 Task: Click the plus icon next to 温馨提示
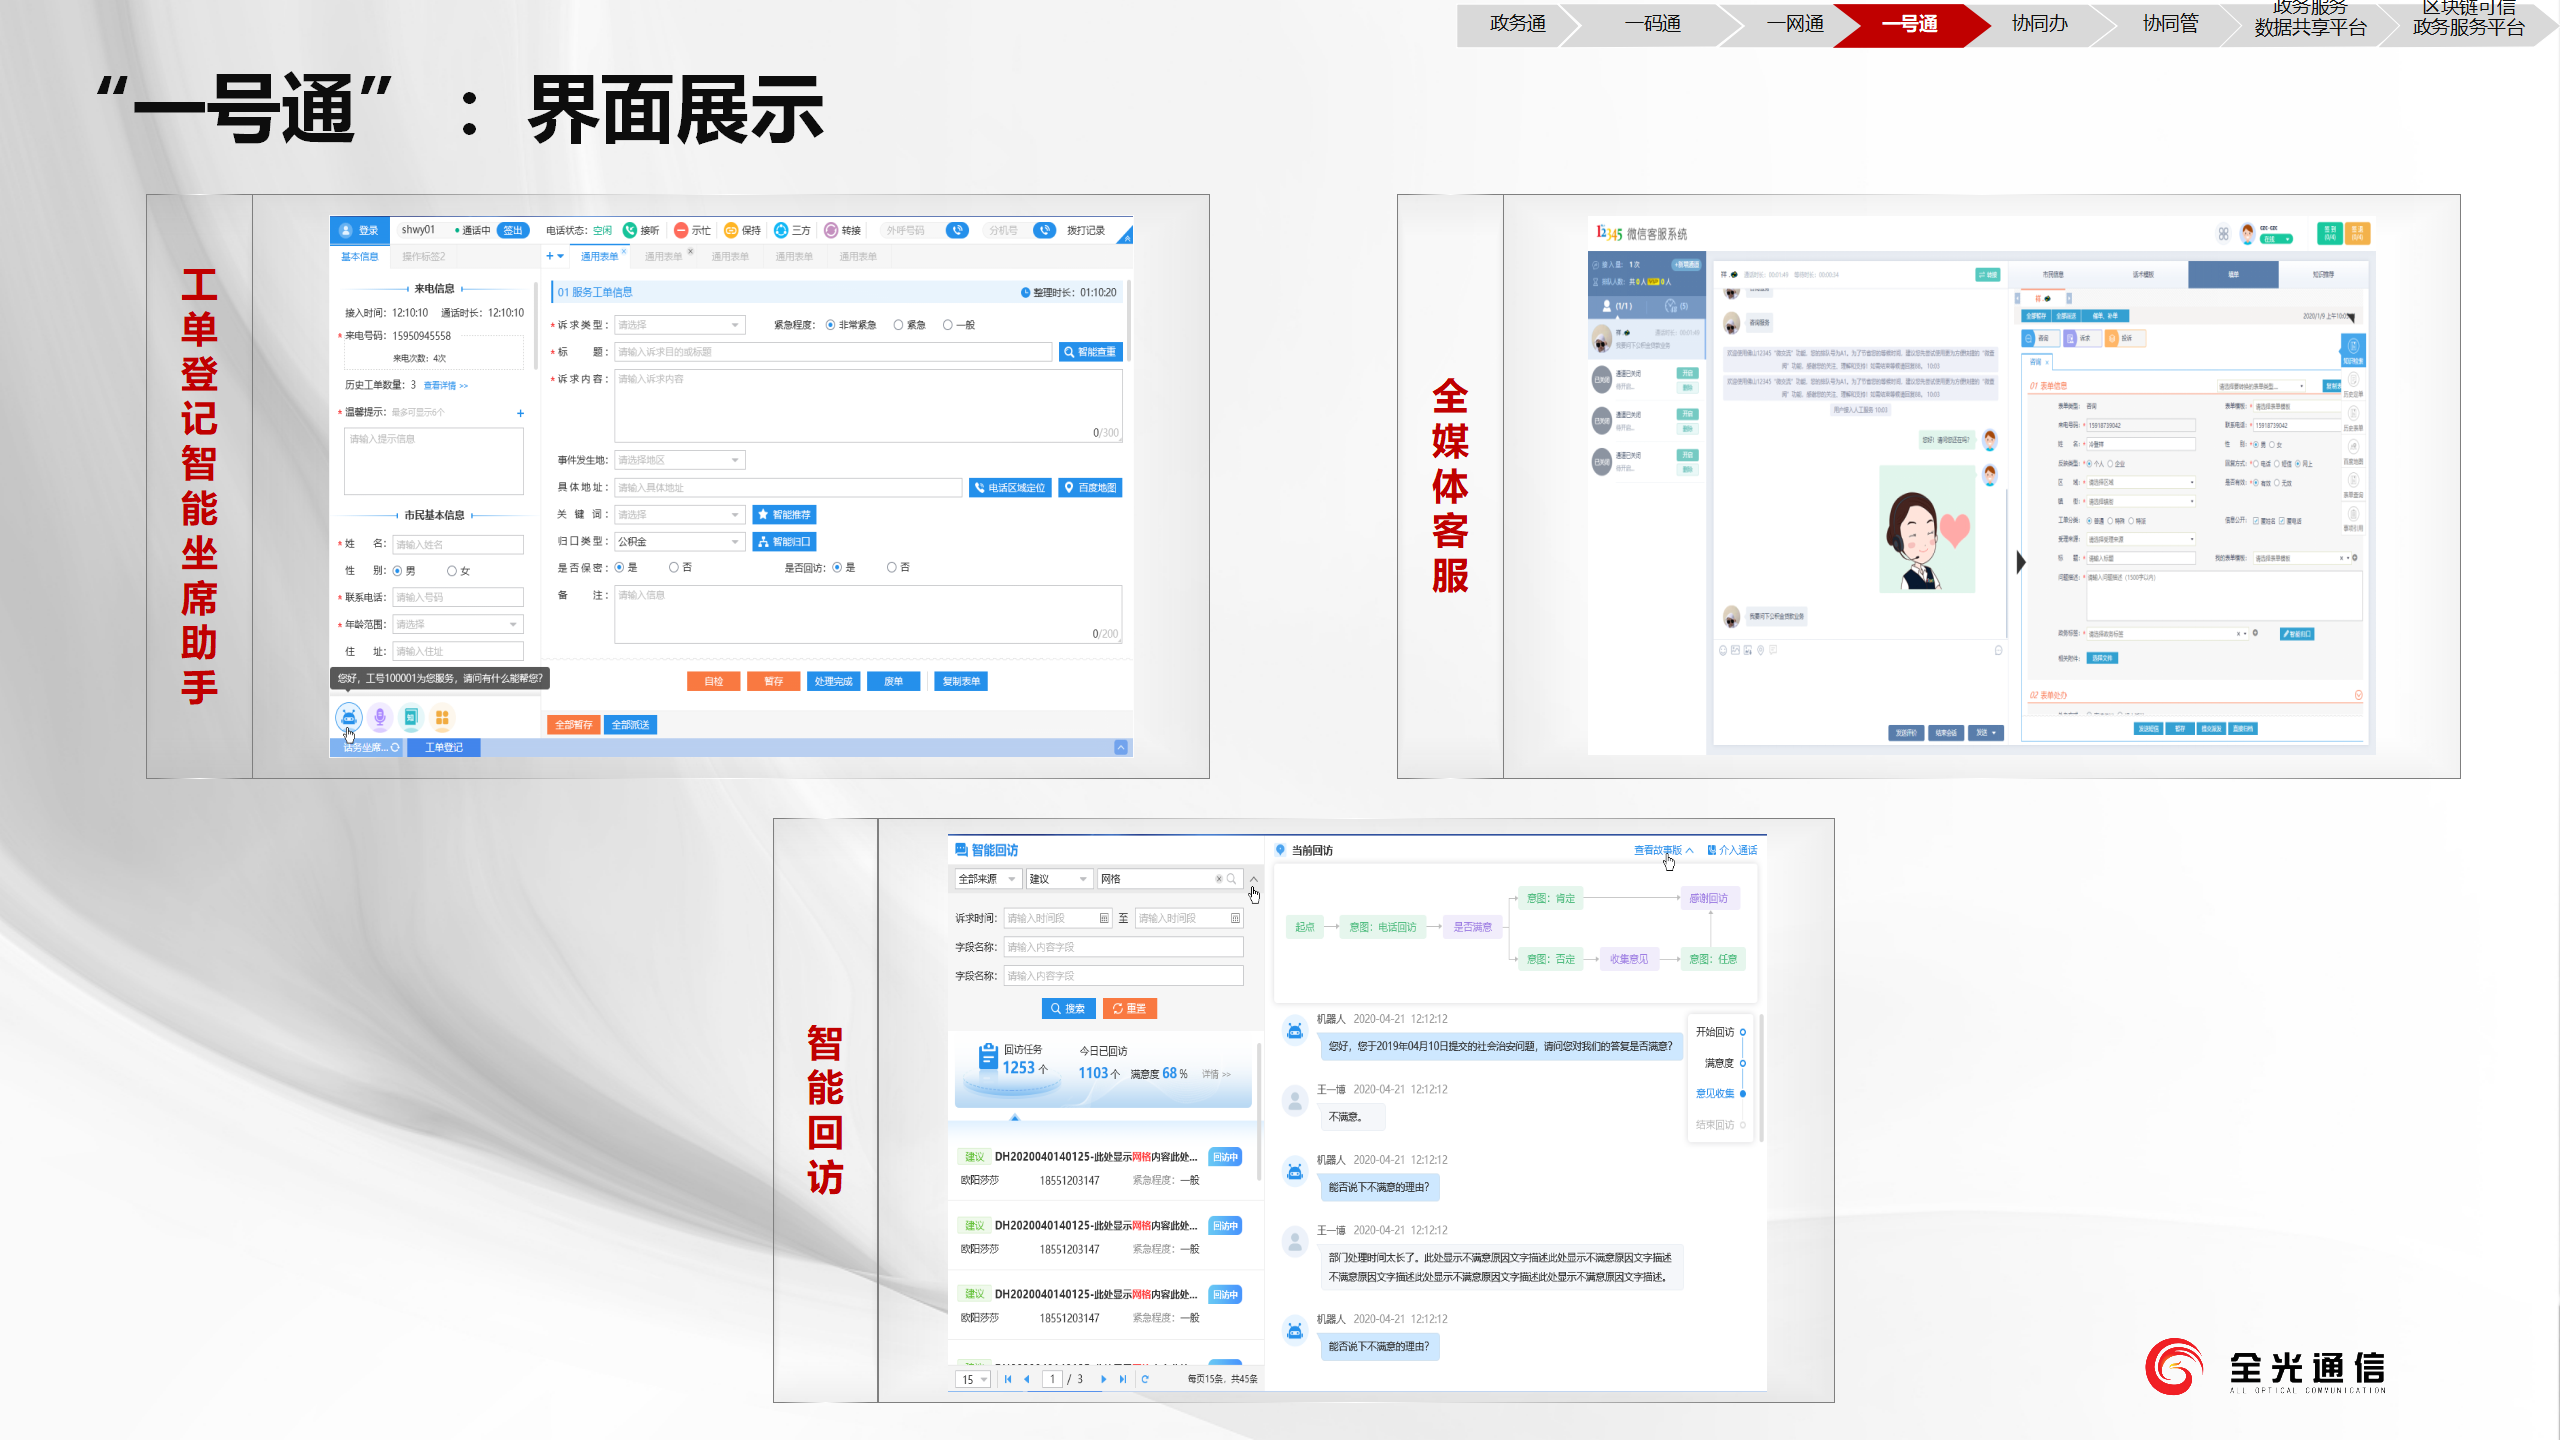(520, 413)
